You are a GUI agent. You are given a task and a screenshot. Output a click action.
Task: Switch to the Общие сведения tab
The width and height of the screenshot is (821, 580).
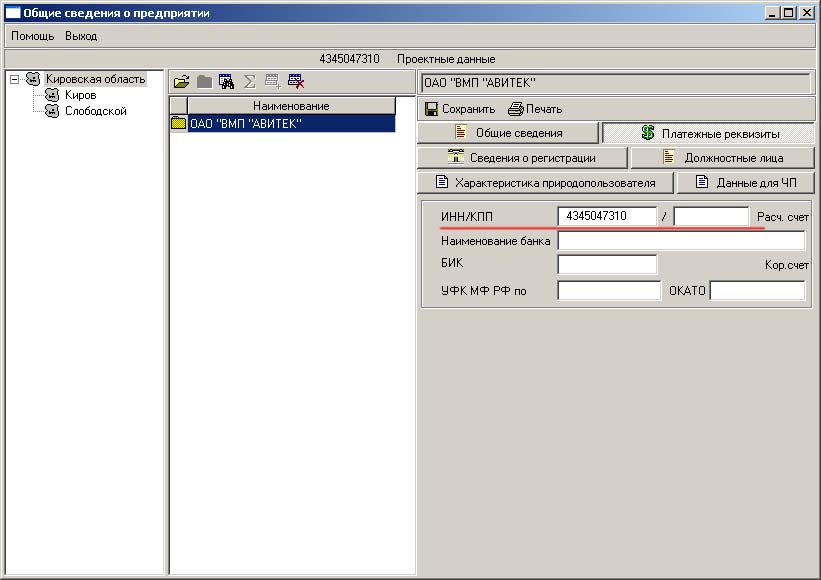click(508, 133)
